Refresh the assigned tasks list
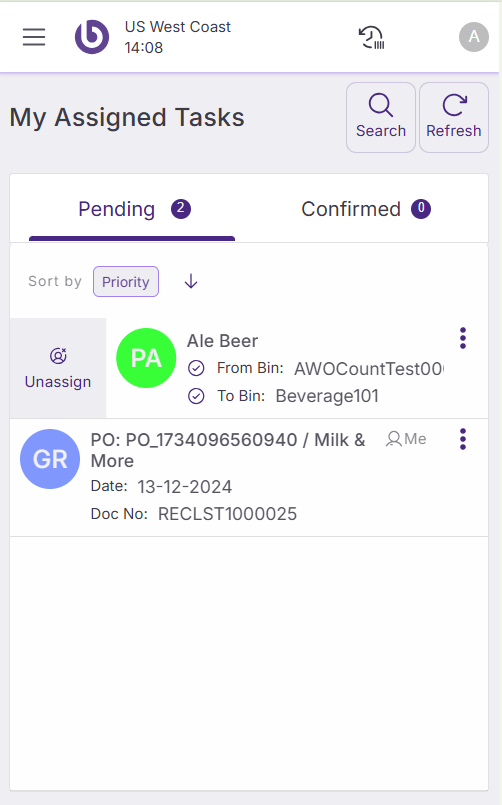 coord(454,118)
